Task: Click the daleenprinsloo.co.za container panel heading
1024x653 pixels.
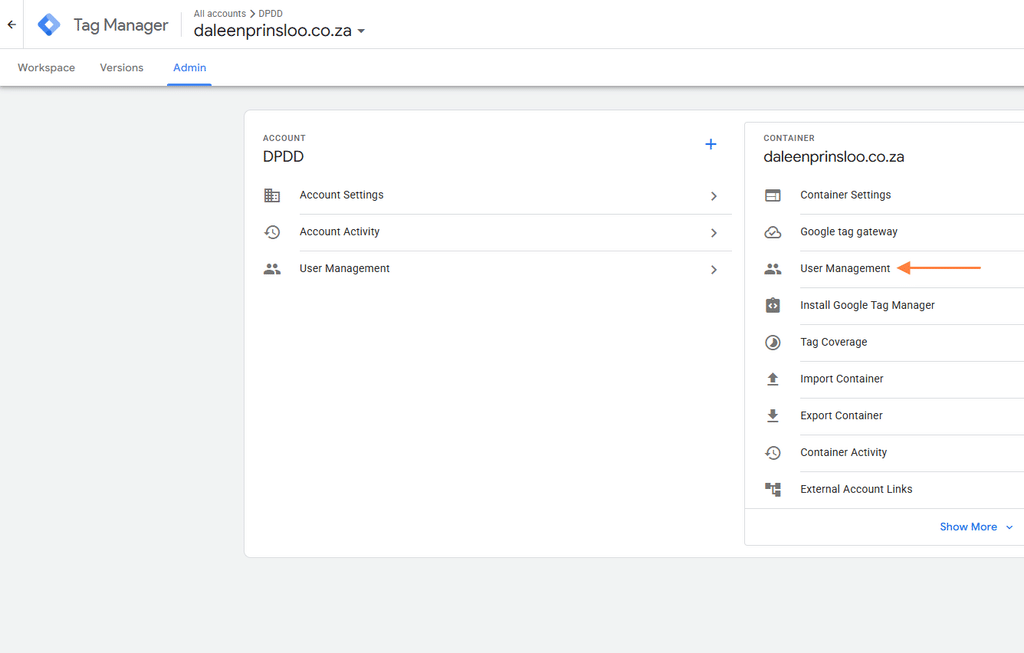Action: pyautogui.click(x=834, y=157)
